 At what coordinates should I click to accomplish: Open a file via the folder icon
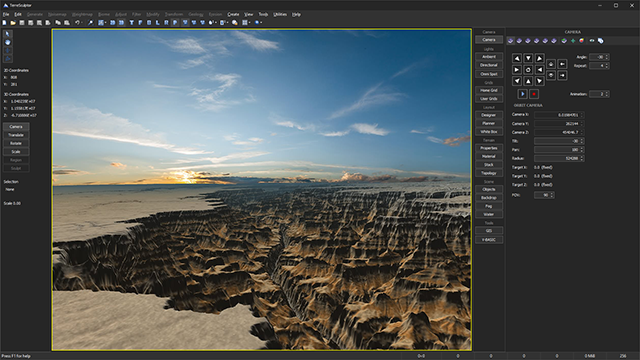pyautogui.click(x=13, y=23)
